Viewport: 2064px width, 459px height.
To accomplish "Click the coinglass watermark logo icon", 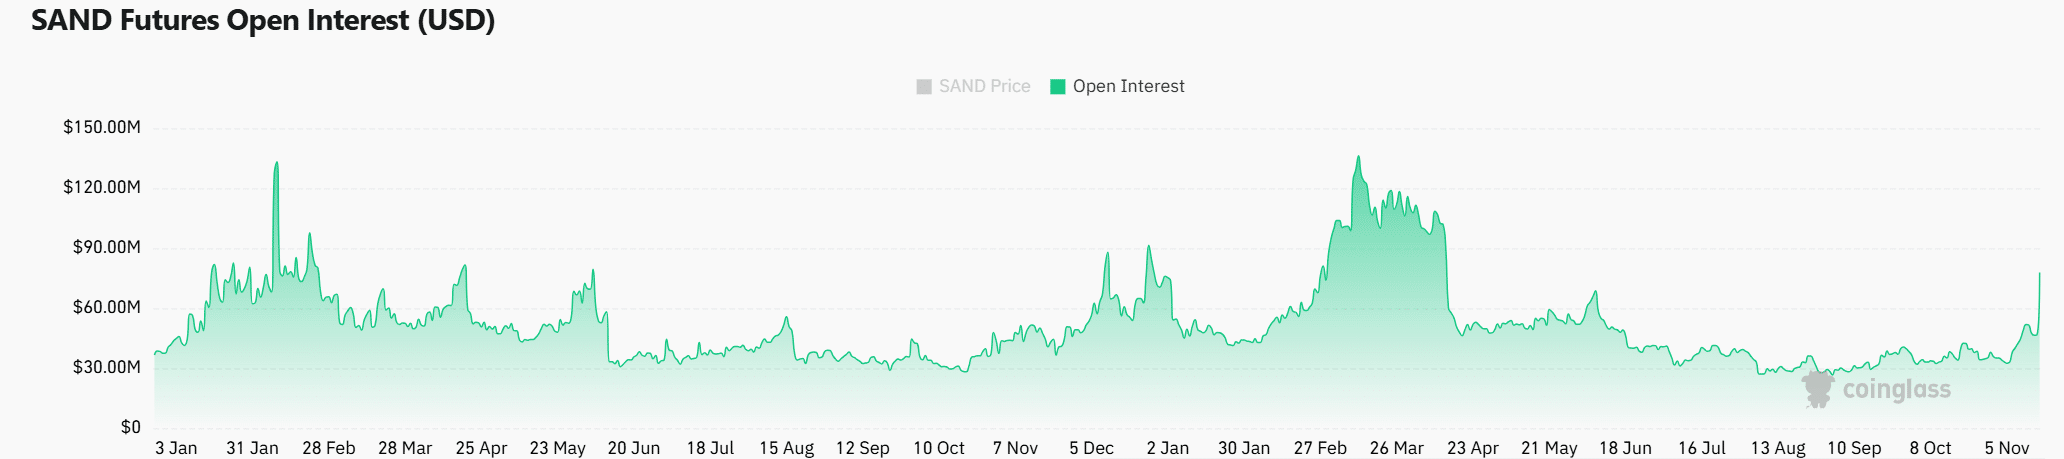I will 1818,389.
